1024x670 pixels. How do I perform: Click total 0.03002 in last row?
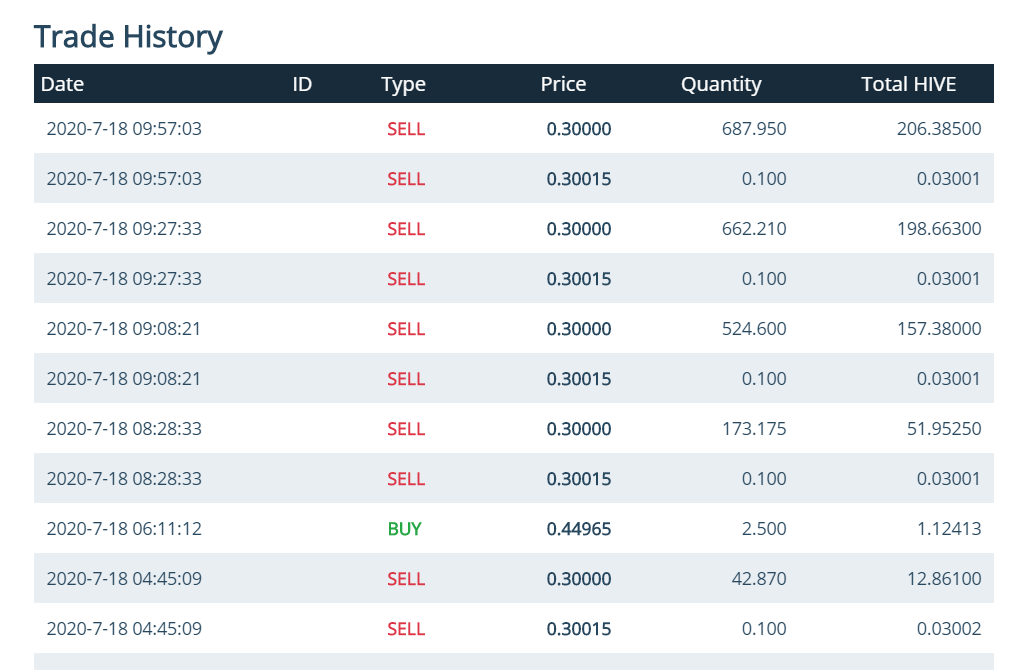click(x=948, y=629)
